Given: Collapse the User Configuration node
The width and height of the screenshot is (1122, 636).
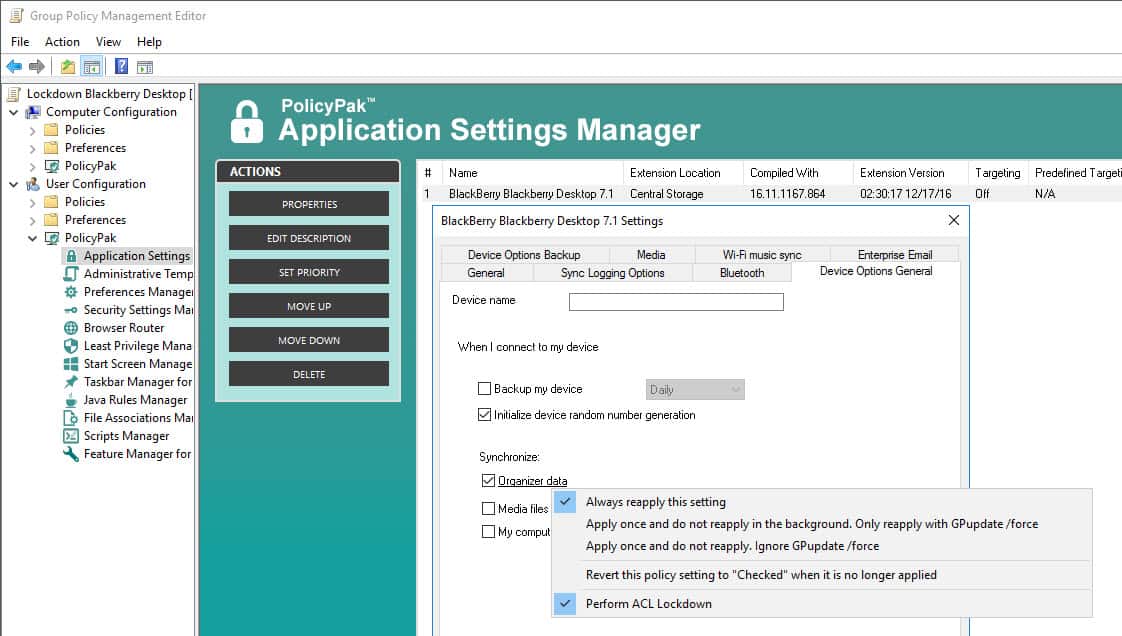Looking at the screenshot, I should [x=14, y=184].
